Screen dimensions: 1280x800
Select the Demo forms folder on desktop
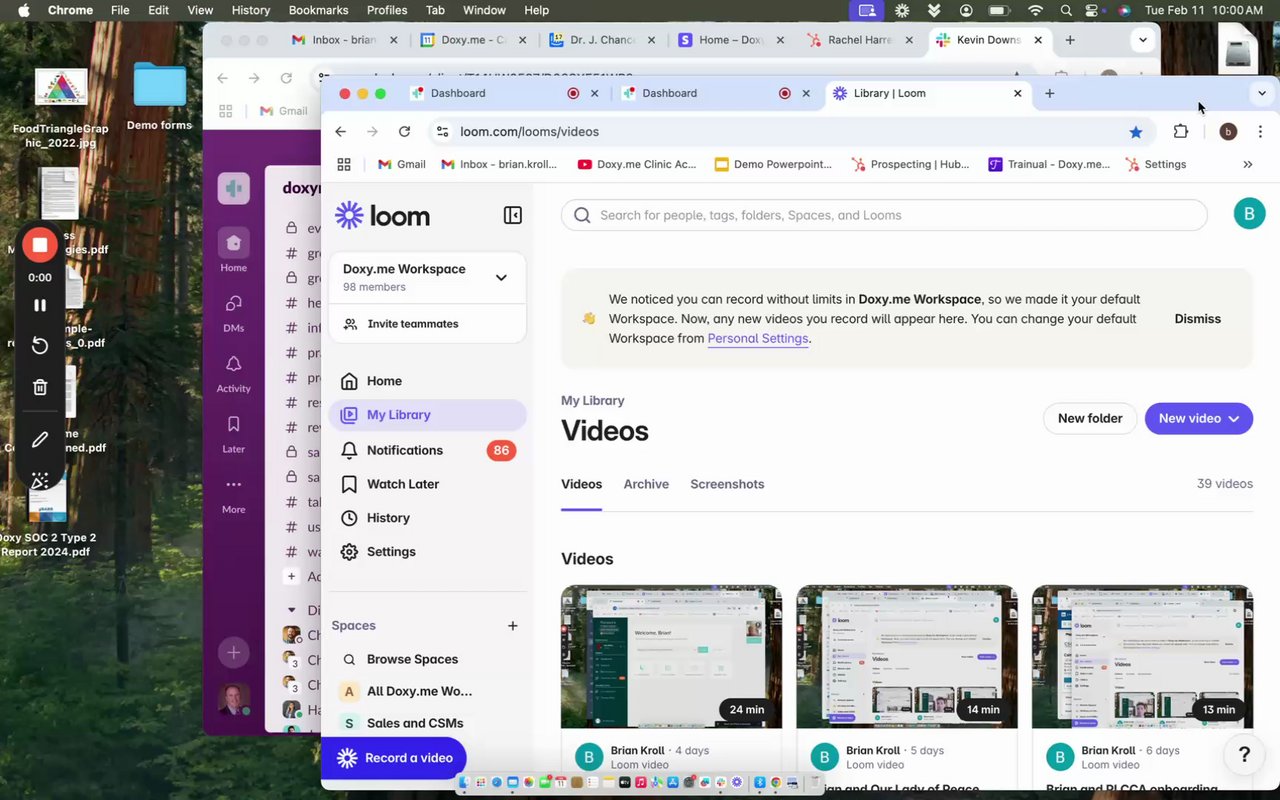(159, 98)
